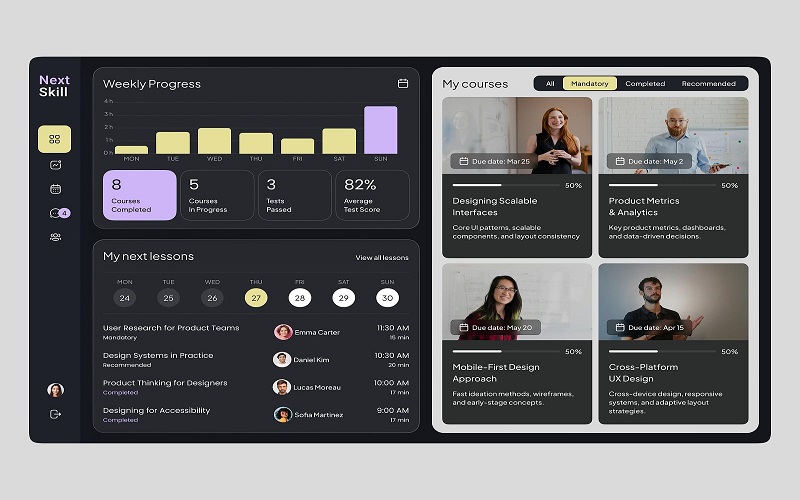Open the 8 Courses Completed card

point(140,195)
